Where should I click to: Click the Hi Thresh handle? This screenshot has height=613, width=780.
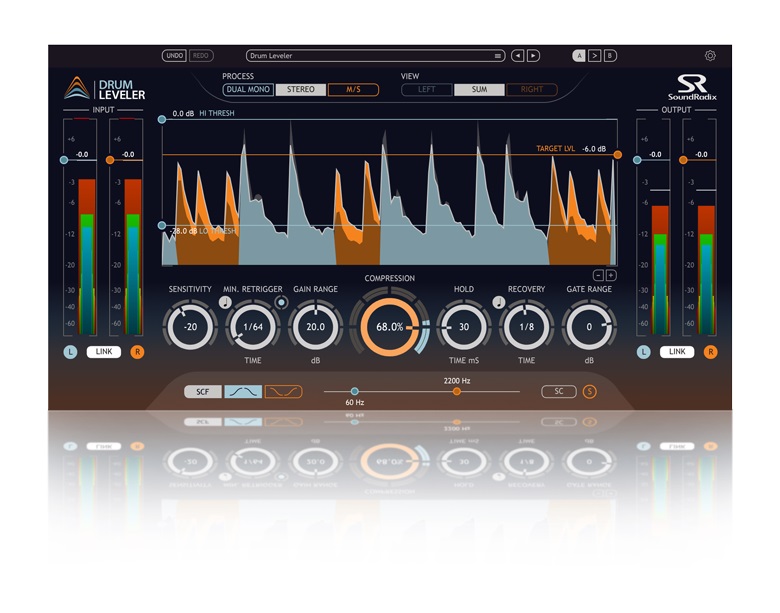pyautogui.click(x=162, y=119)
